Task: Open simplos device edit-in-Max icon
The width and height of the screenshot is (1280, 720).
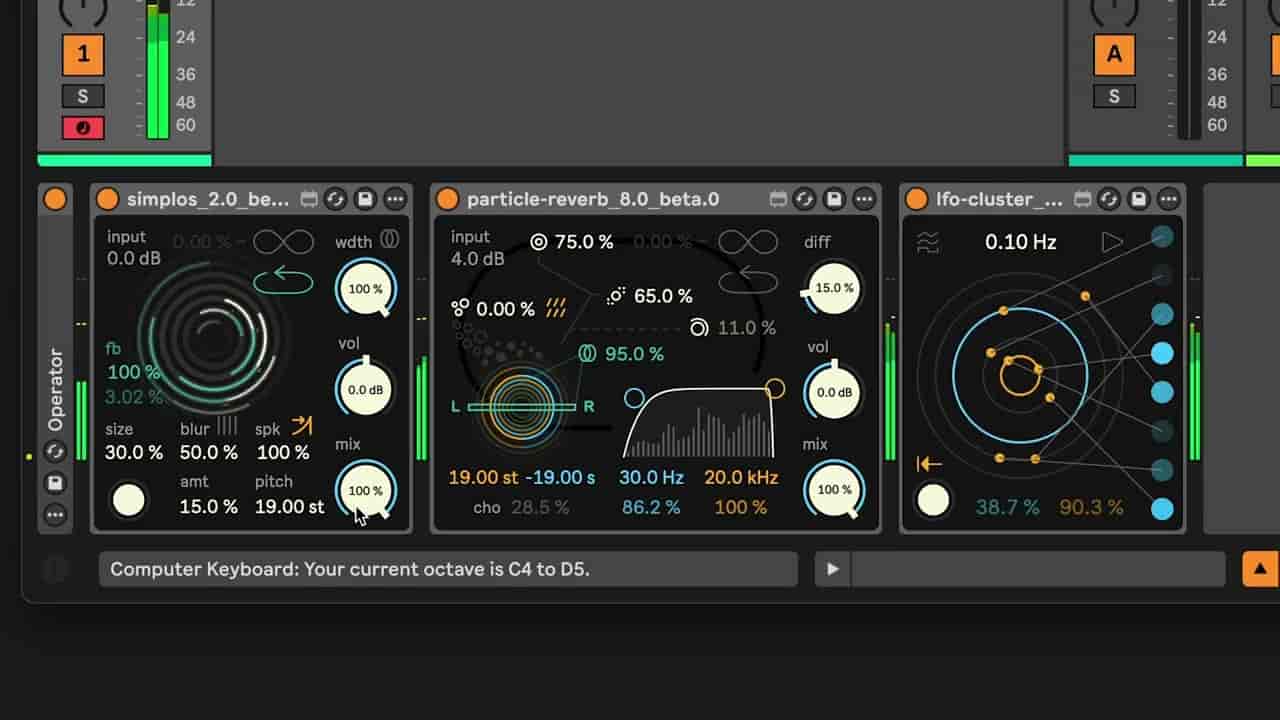Action: click(x=309, y=199)
